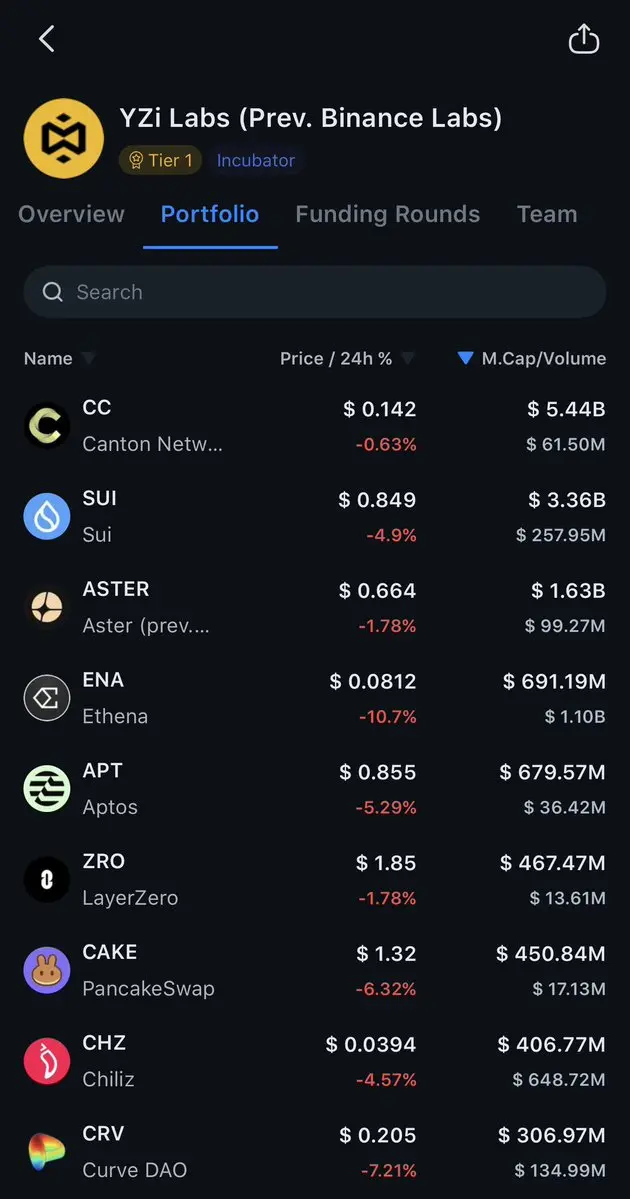
Task: Tap the Incubator tag
Action: (x=255, y=160)
